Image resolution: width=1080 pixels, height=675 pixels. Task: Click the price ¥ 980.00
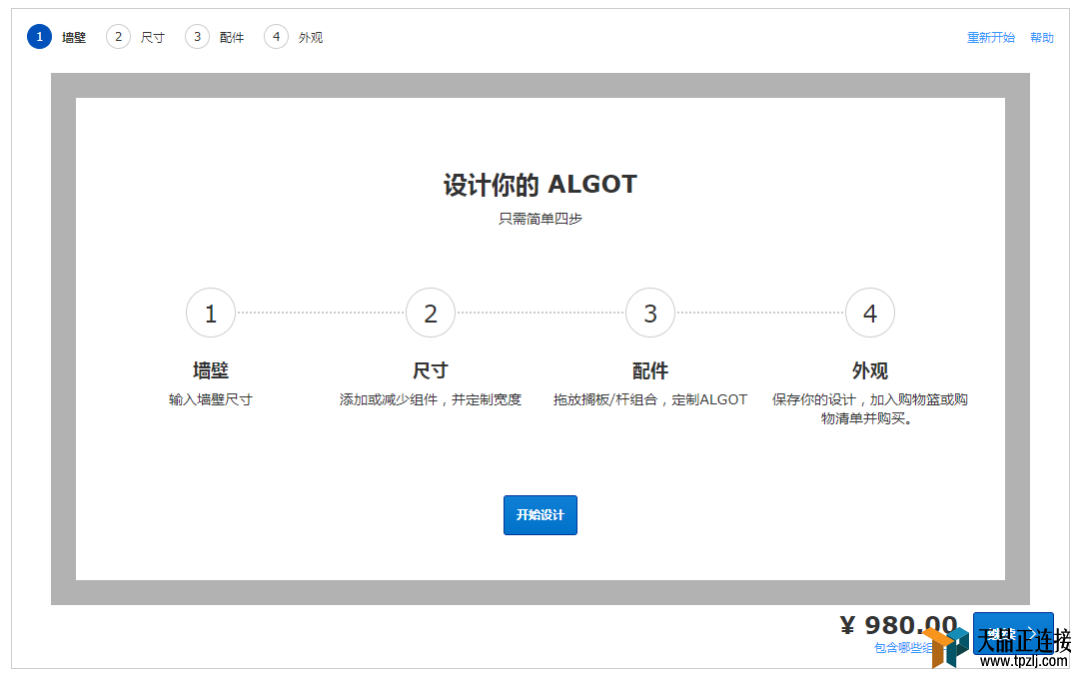pyautogui.click(x=899, y=625)
